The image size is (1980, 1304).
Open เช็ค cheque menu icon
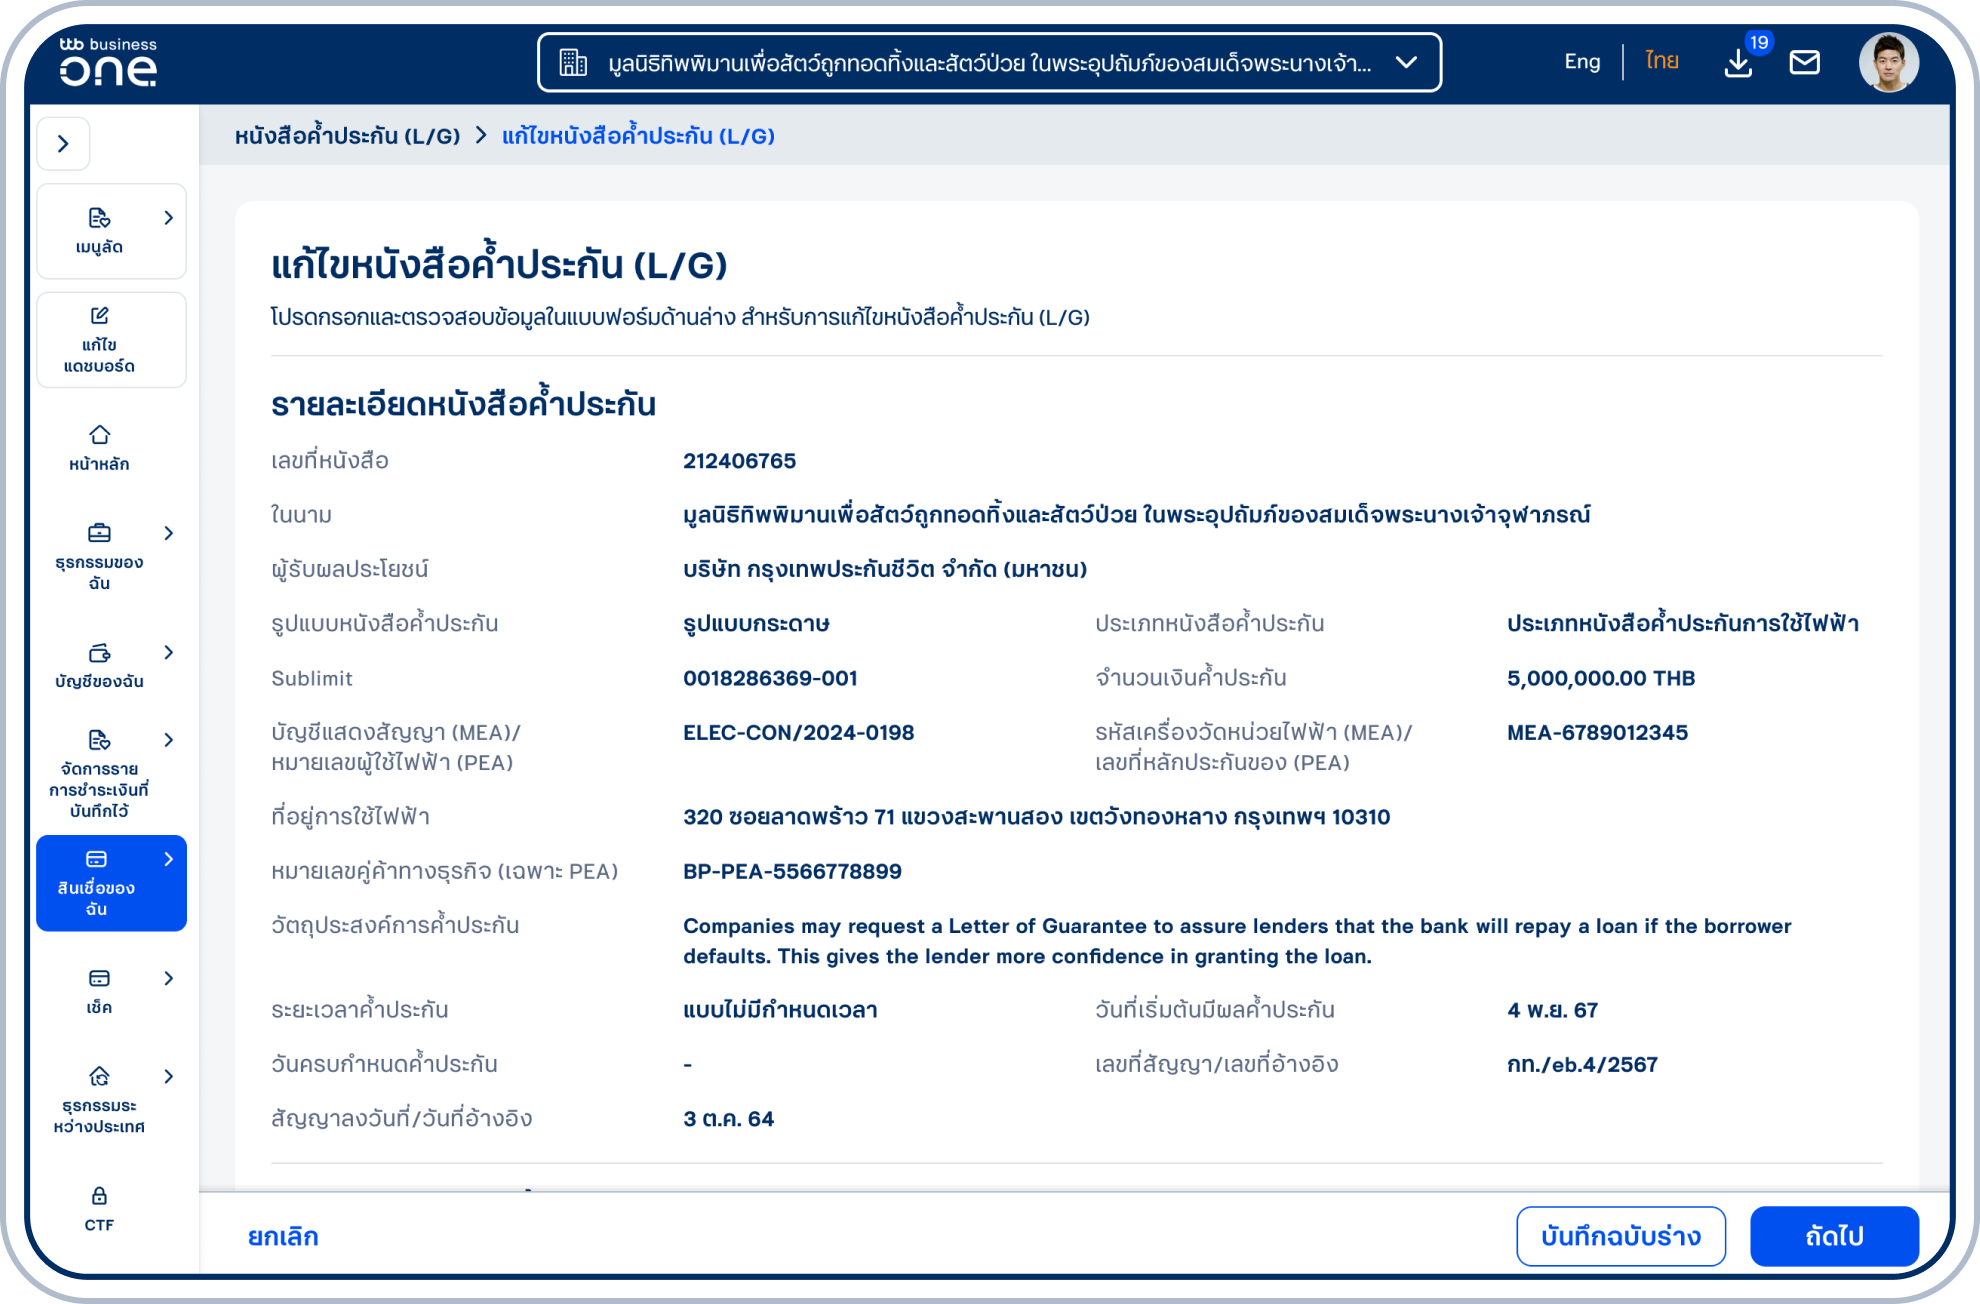pos(99,978)
